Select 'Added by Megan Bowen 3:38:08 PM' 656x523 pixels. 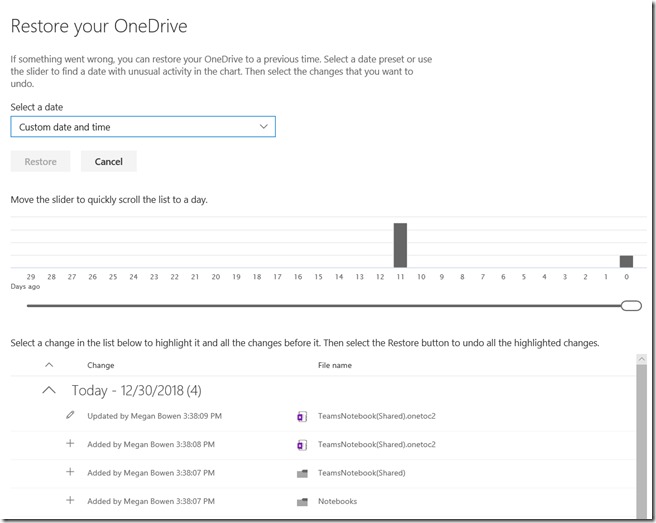point(151,444)
